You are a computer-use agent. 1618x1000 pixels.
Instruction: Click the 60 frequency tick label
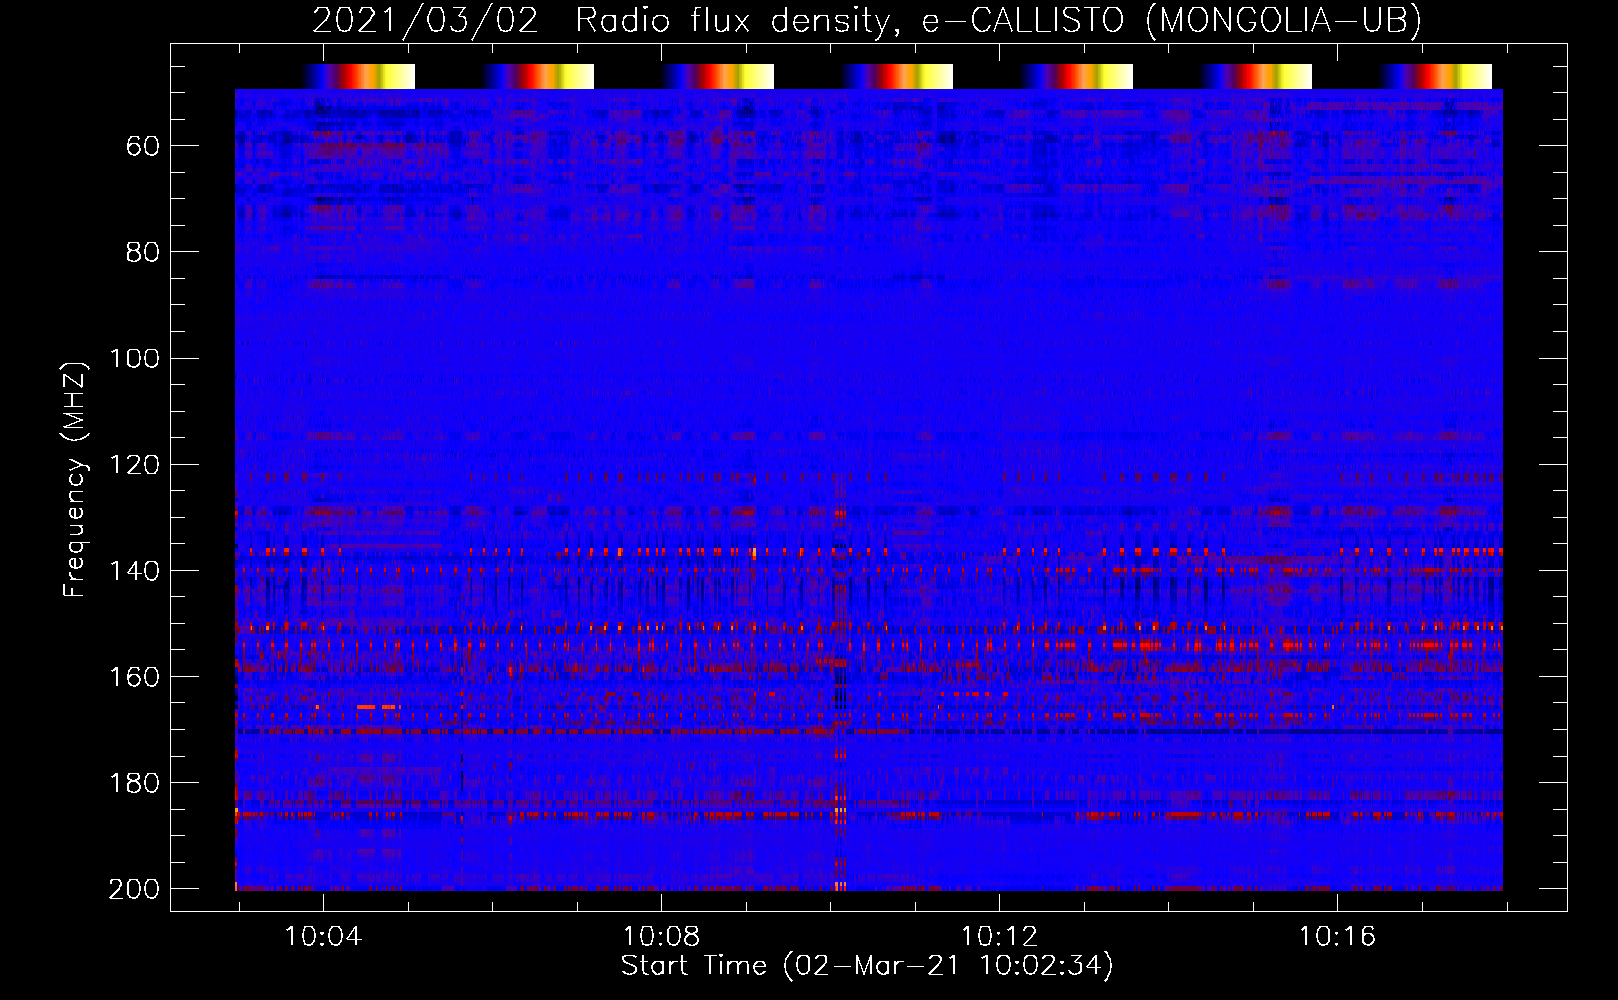(143, 147)
